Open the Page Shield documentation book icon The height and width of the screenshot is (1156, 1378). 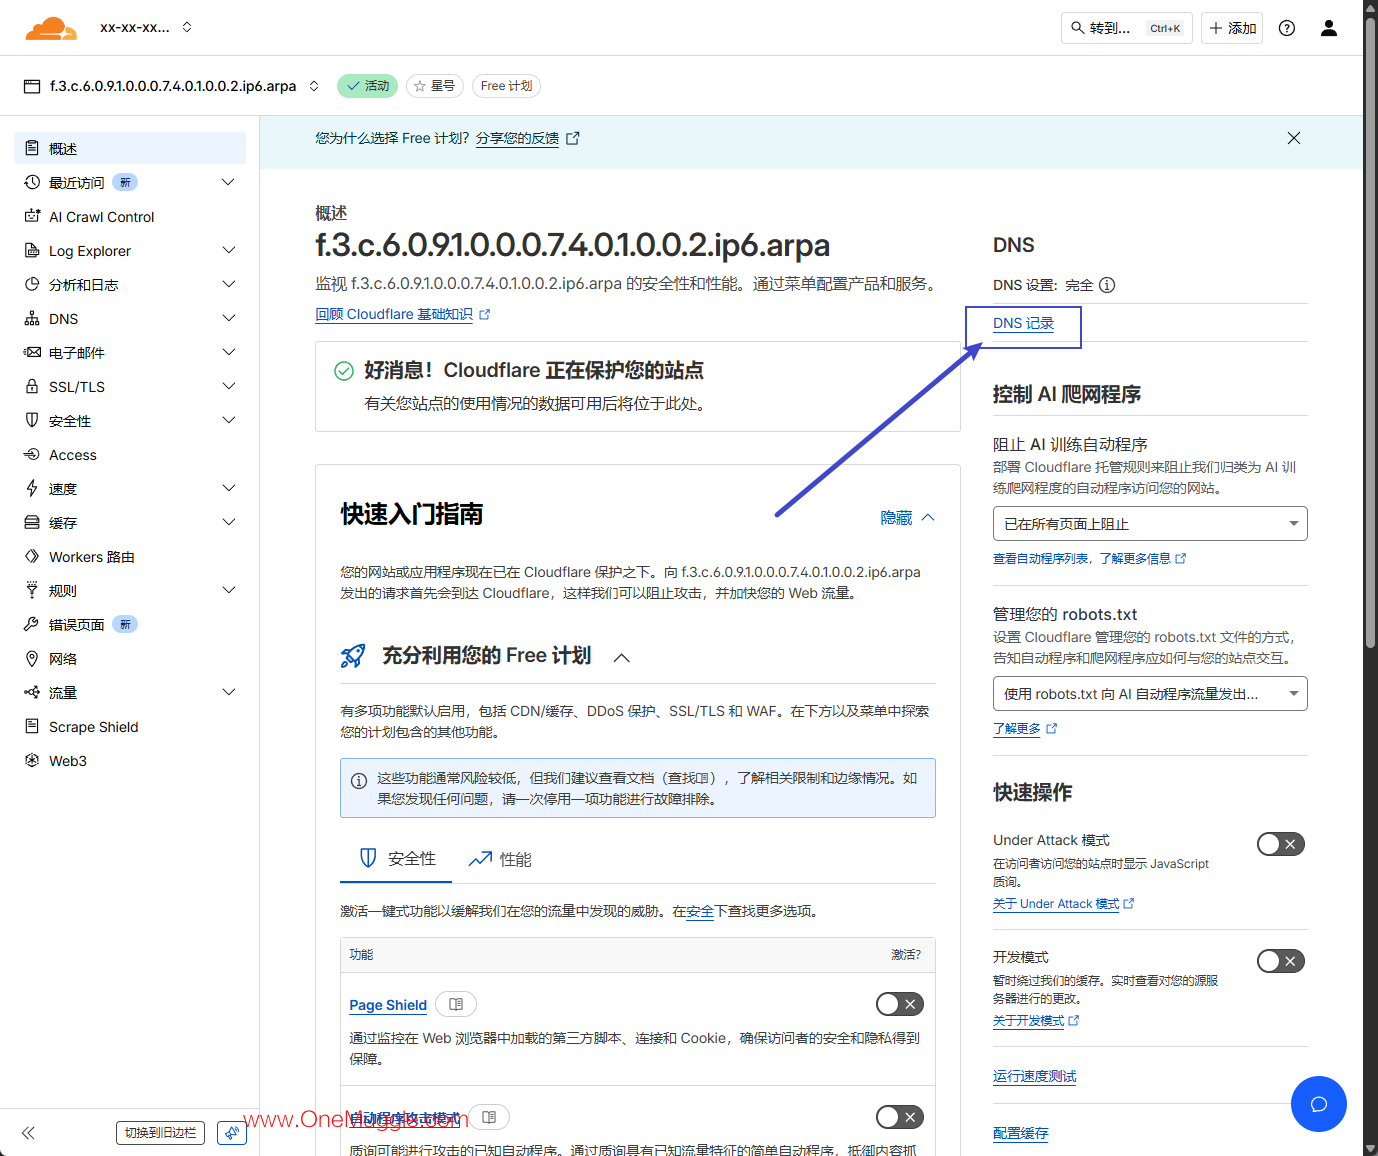coord(456,1004)
